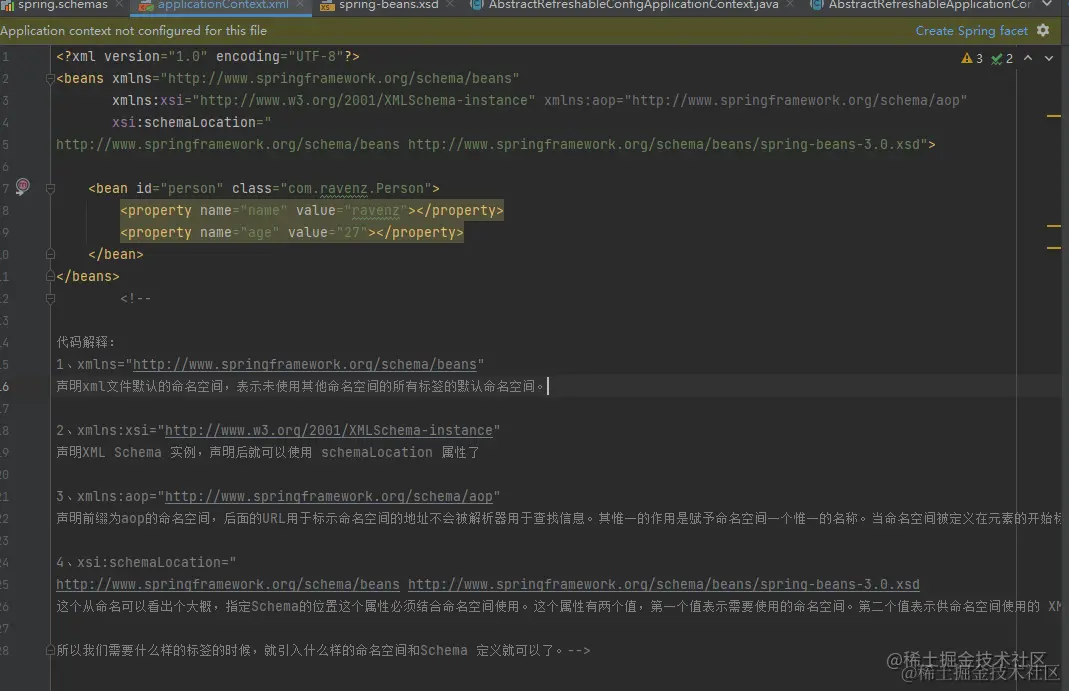Select the applicationContext.xml tab

click(223, 5)
